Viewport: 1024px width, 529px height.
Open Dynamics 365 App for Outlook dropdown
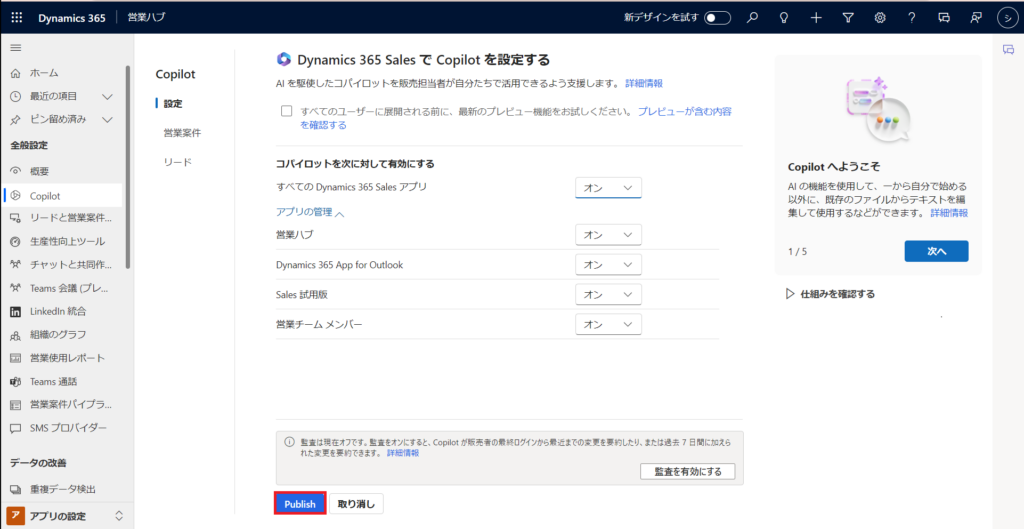click(609, 264)
